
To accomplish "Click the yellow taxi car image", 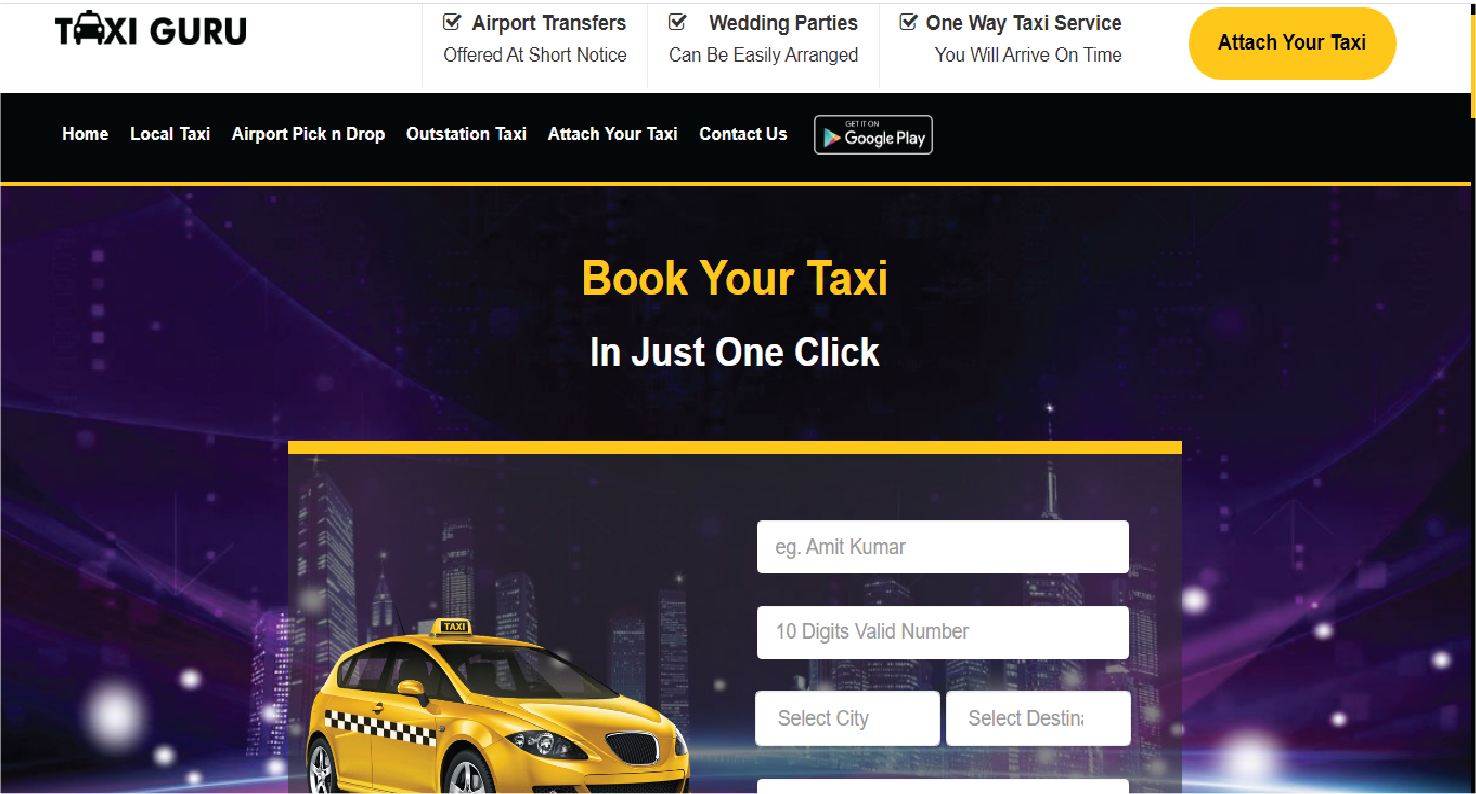I will [x=497, y=706].
